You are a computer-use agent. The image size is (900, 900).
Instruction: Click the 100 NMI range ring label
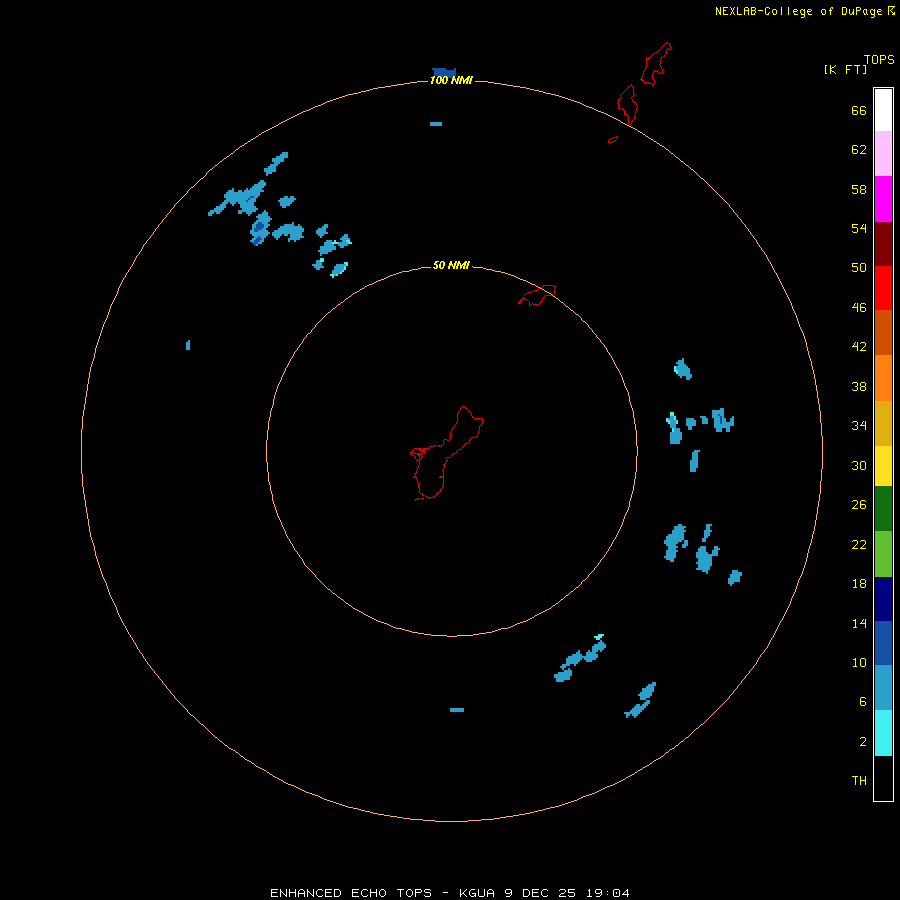[x=451, y=80]
